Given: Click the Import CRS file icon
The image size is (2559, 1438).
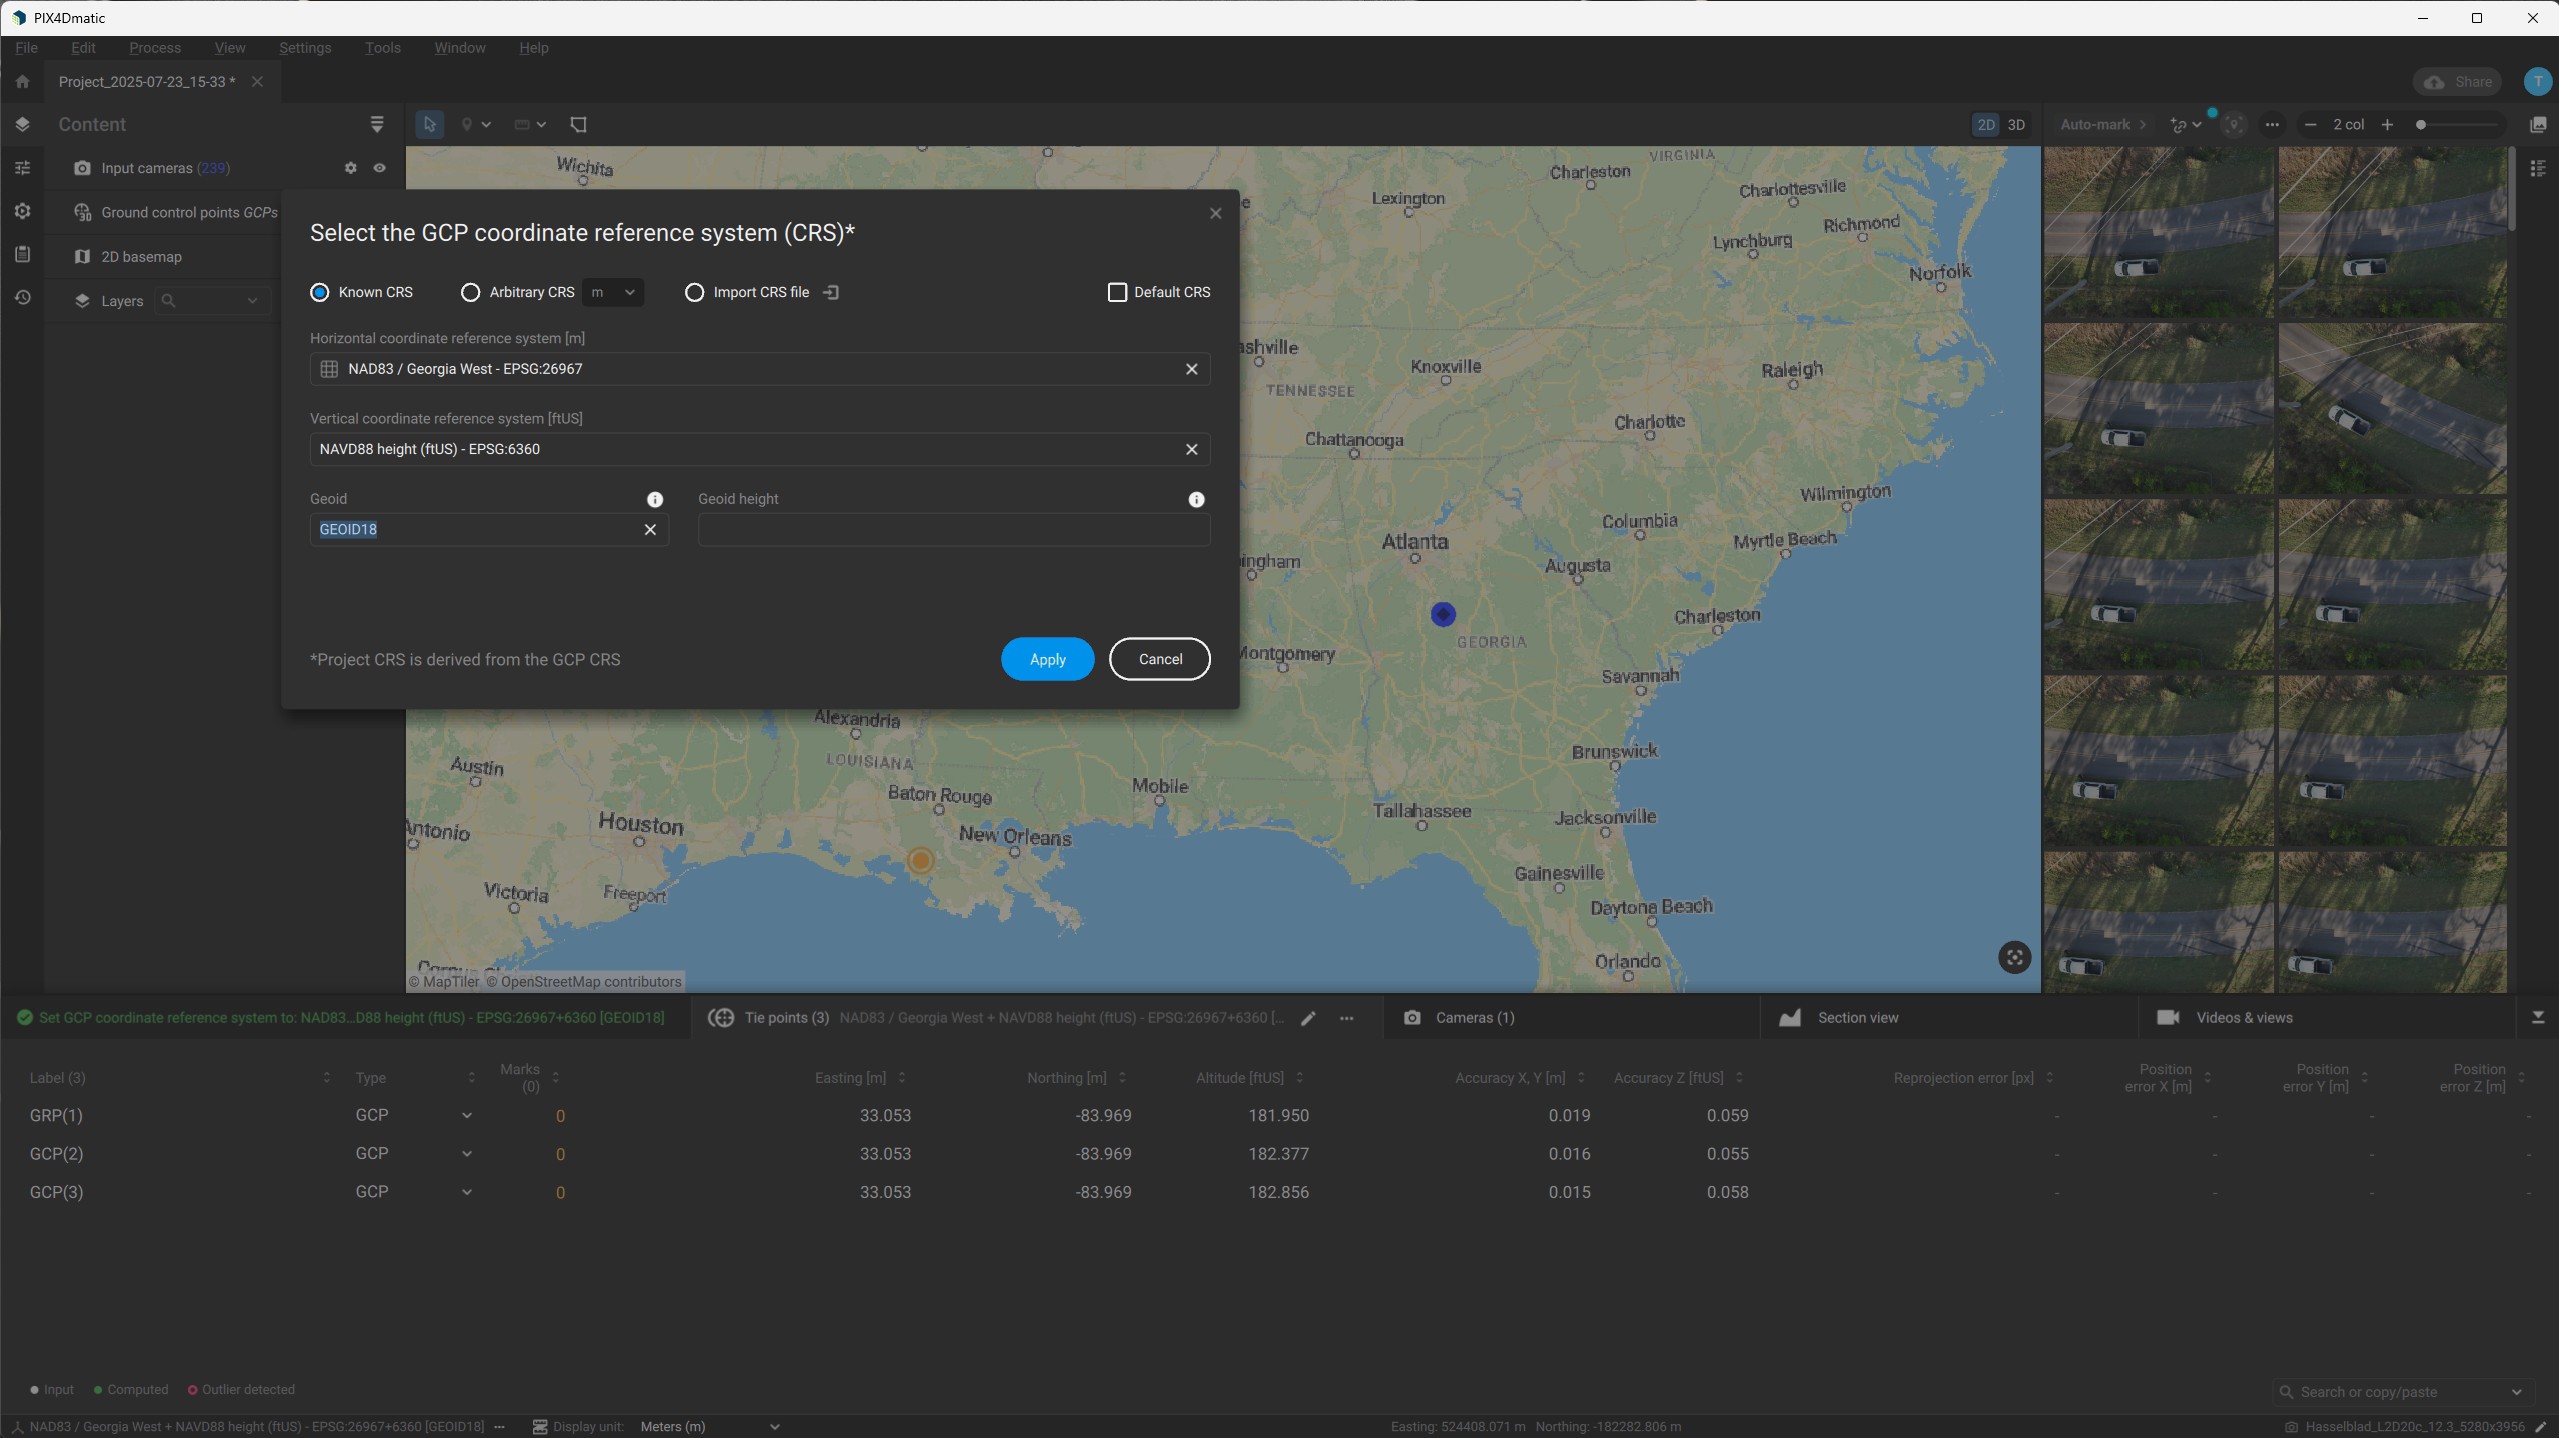Looking at the screenshot, I should pos(831,292).
